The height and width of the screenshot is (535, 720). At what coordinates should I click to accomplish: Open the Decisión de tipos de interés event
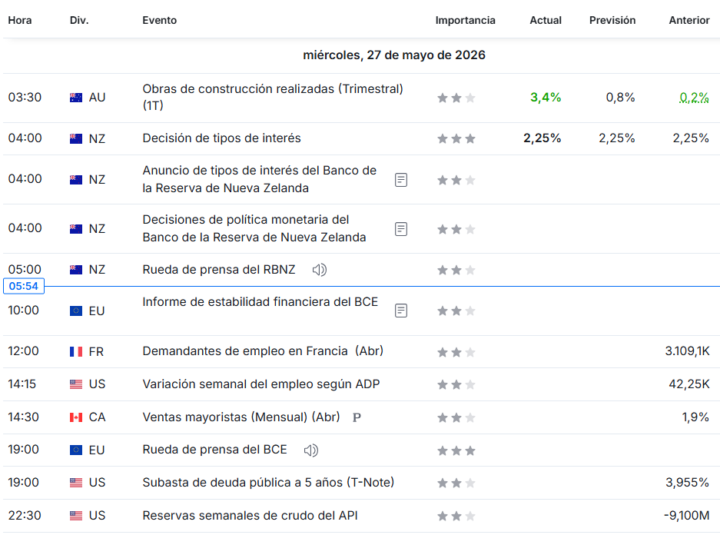[221, 138]
